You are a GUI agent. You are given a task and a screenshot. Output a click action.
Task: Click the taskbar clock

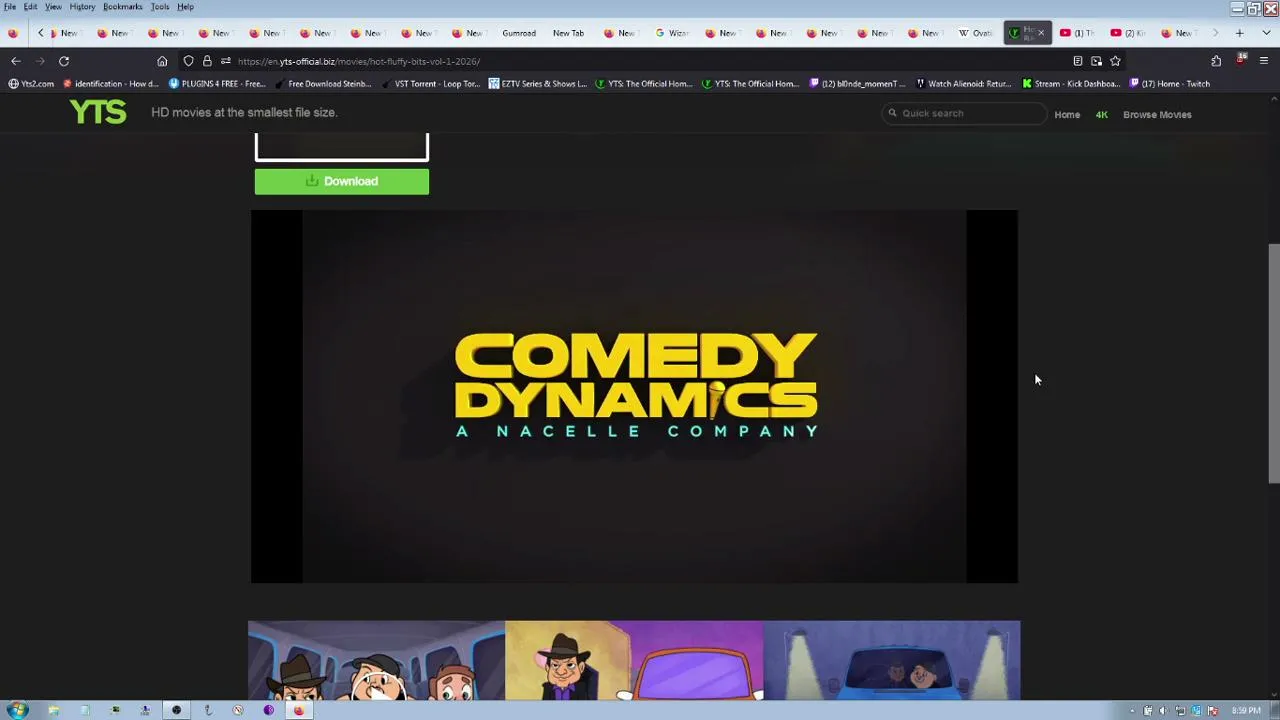(1246, 711)
